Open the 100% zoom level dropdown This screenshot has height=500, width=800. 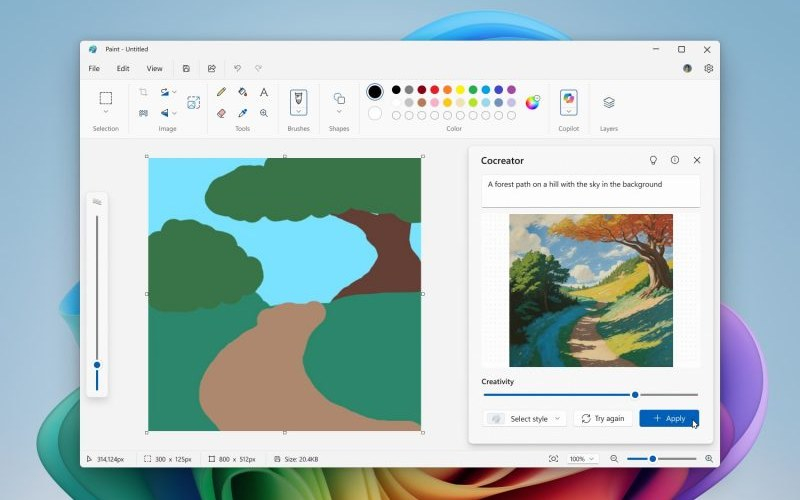tap(580, 459)
